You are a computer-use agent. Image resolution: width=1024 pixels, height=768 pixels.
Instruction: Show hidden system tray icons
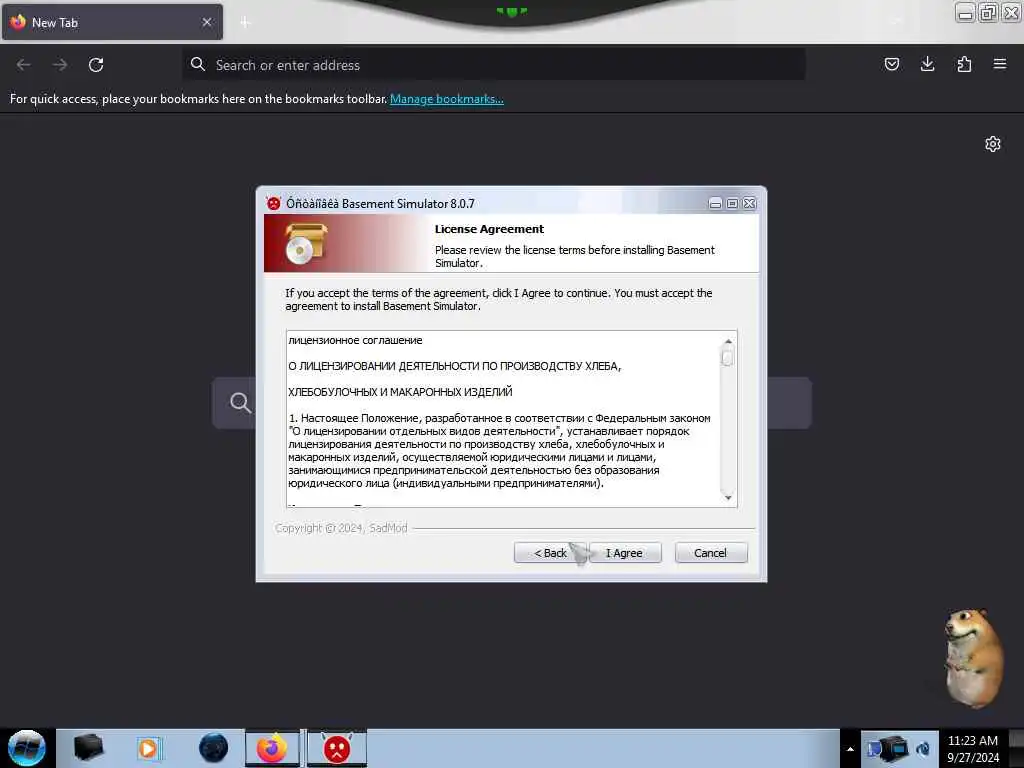click(850, 749)
